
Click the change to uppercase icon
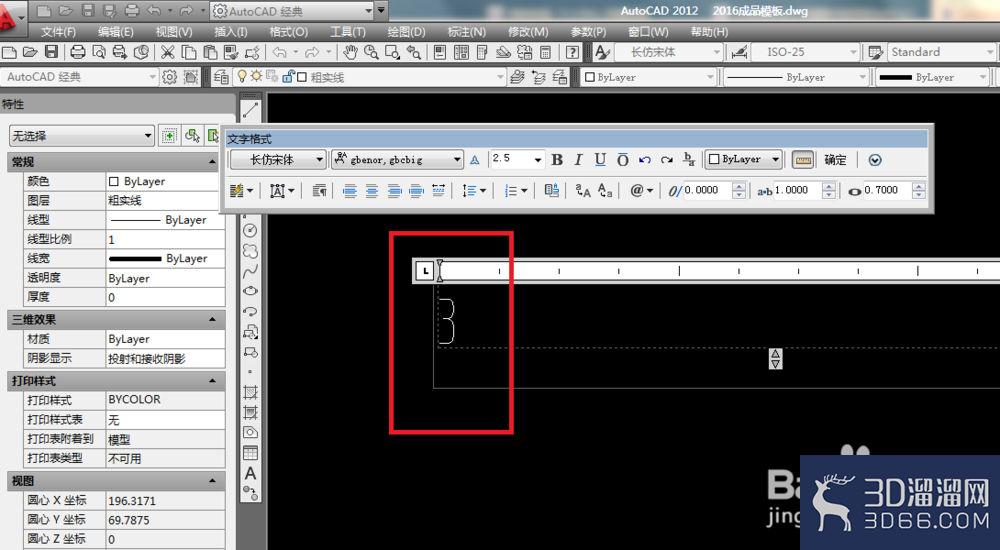click(583, 190)
